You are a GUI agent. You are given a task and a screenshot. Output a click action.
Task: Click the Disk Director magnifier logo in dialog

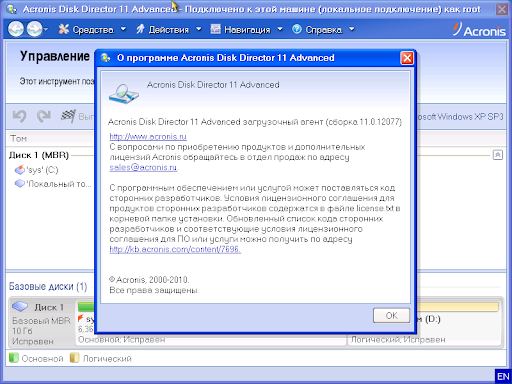tap(124, 94)
